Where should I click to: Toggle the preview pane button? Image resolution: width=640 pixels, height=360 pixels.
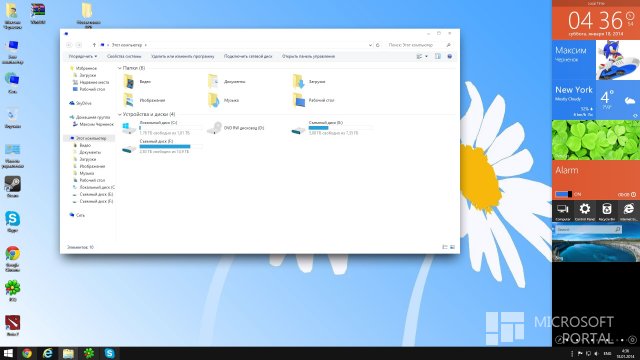(438, 56)
